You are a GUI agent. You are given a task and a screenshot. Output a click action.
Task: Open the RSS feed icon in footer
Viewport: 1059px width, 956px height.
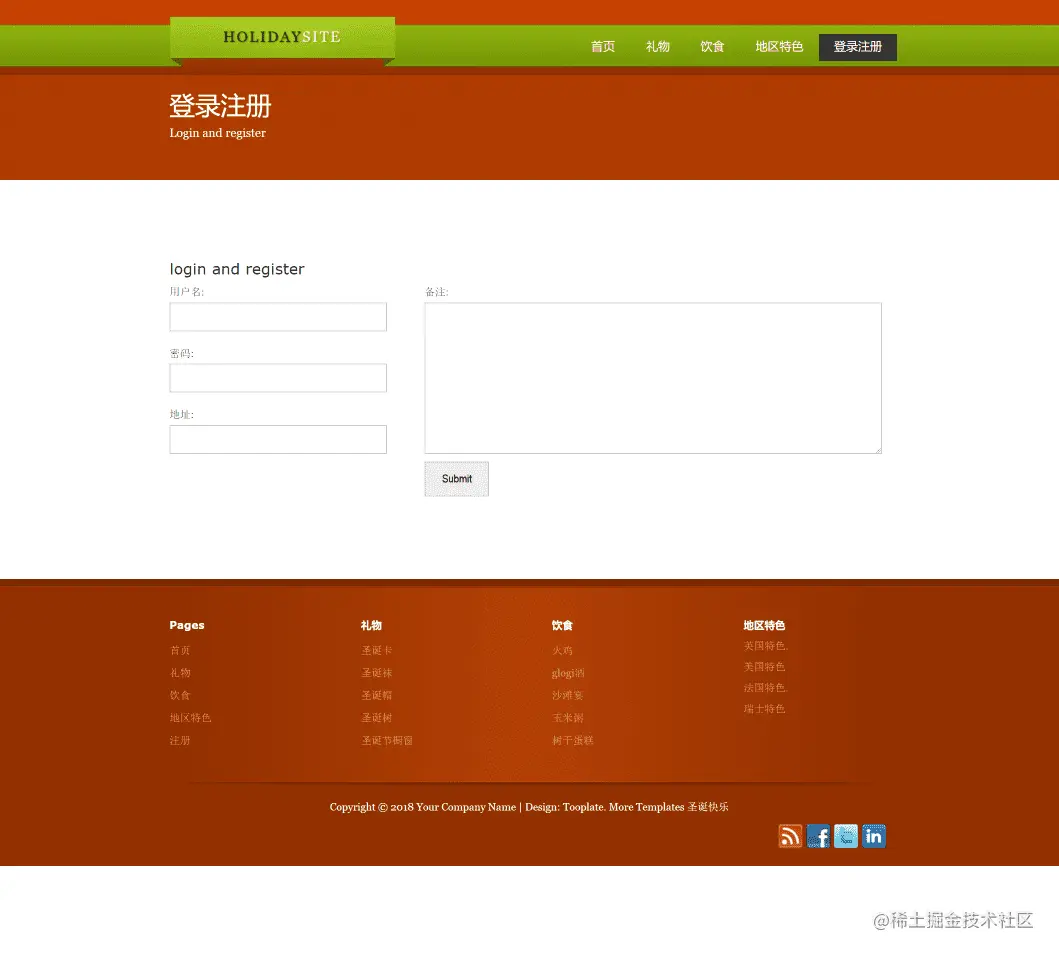790,836
